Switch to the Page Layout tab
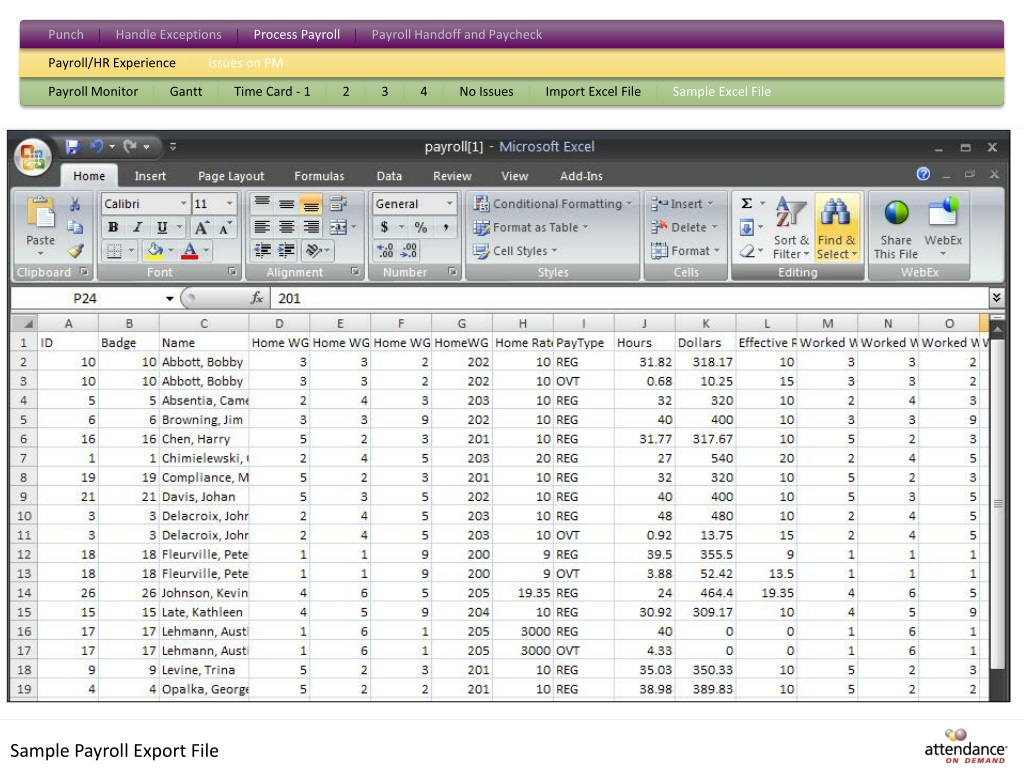This screenshot has width=1024, height=768. (x=231, y=176)
